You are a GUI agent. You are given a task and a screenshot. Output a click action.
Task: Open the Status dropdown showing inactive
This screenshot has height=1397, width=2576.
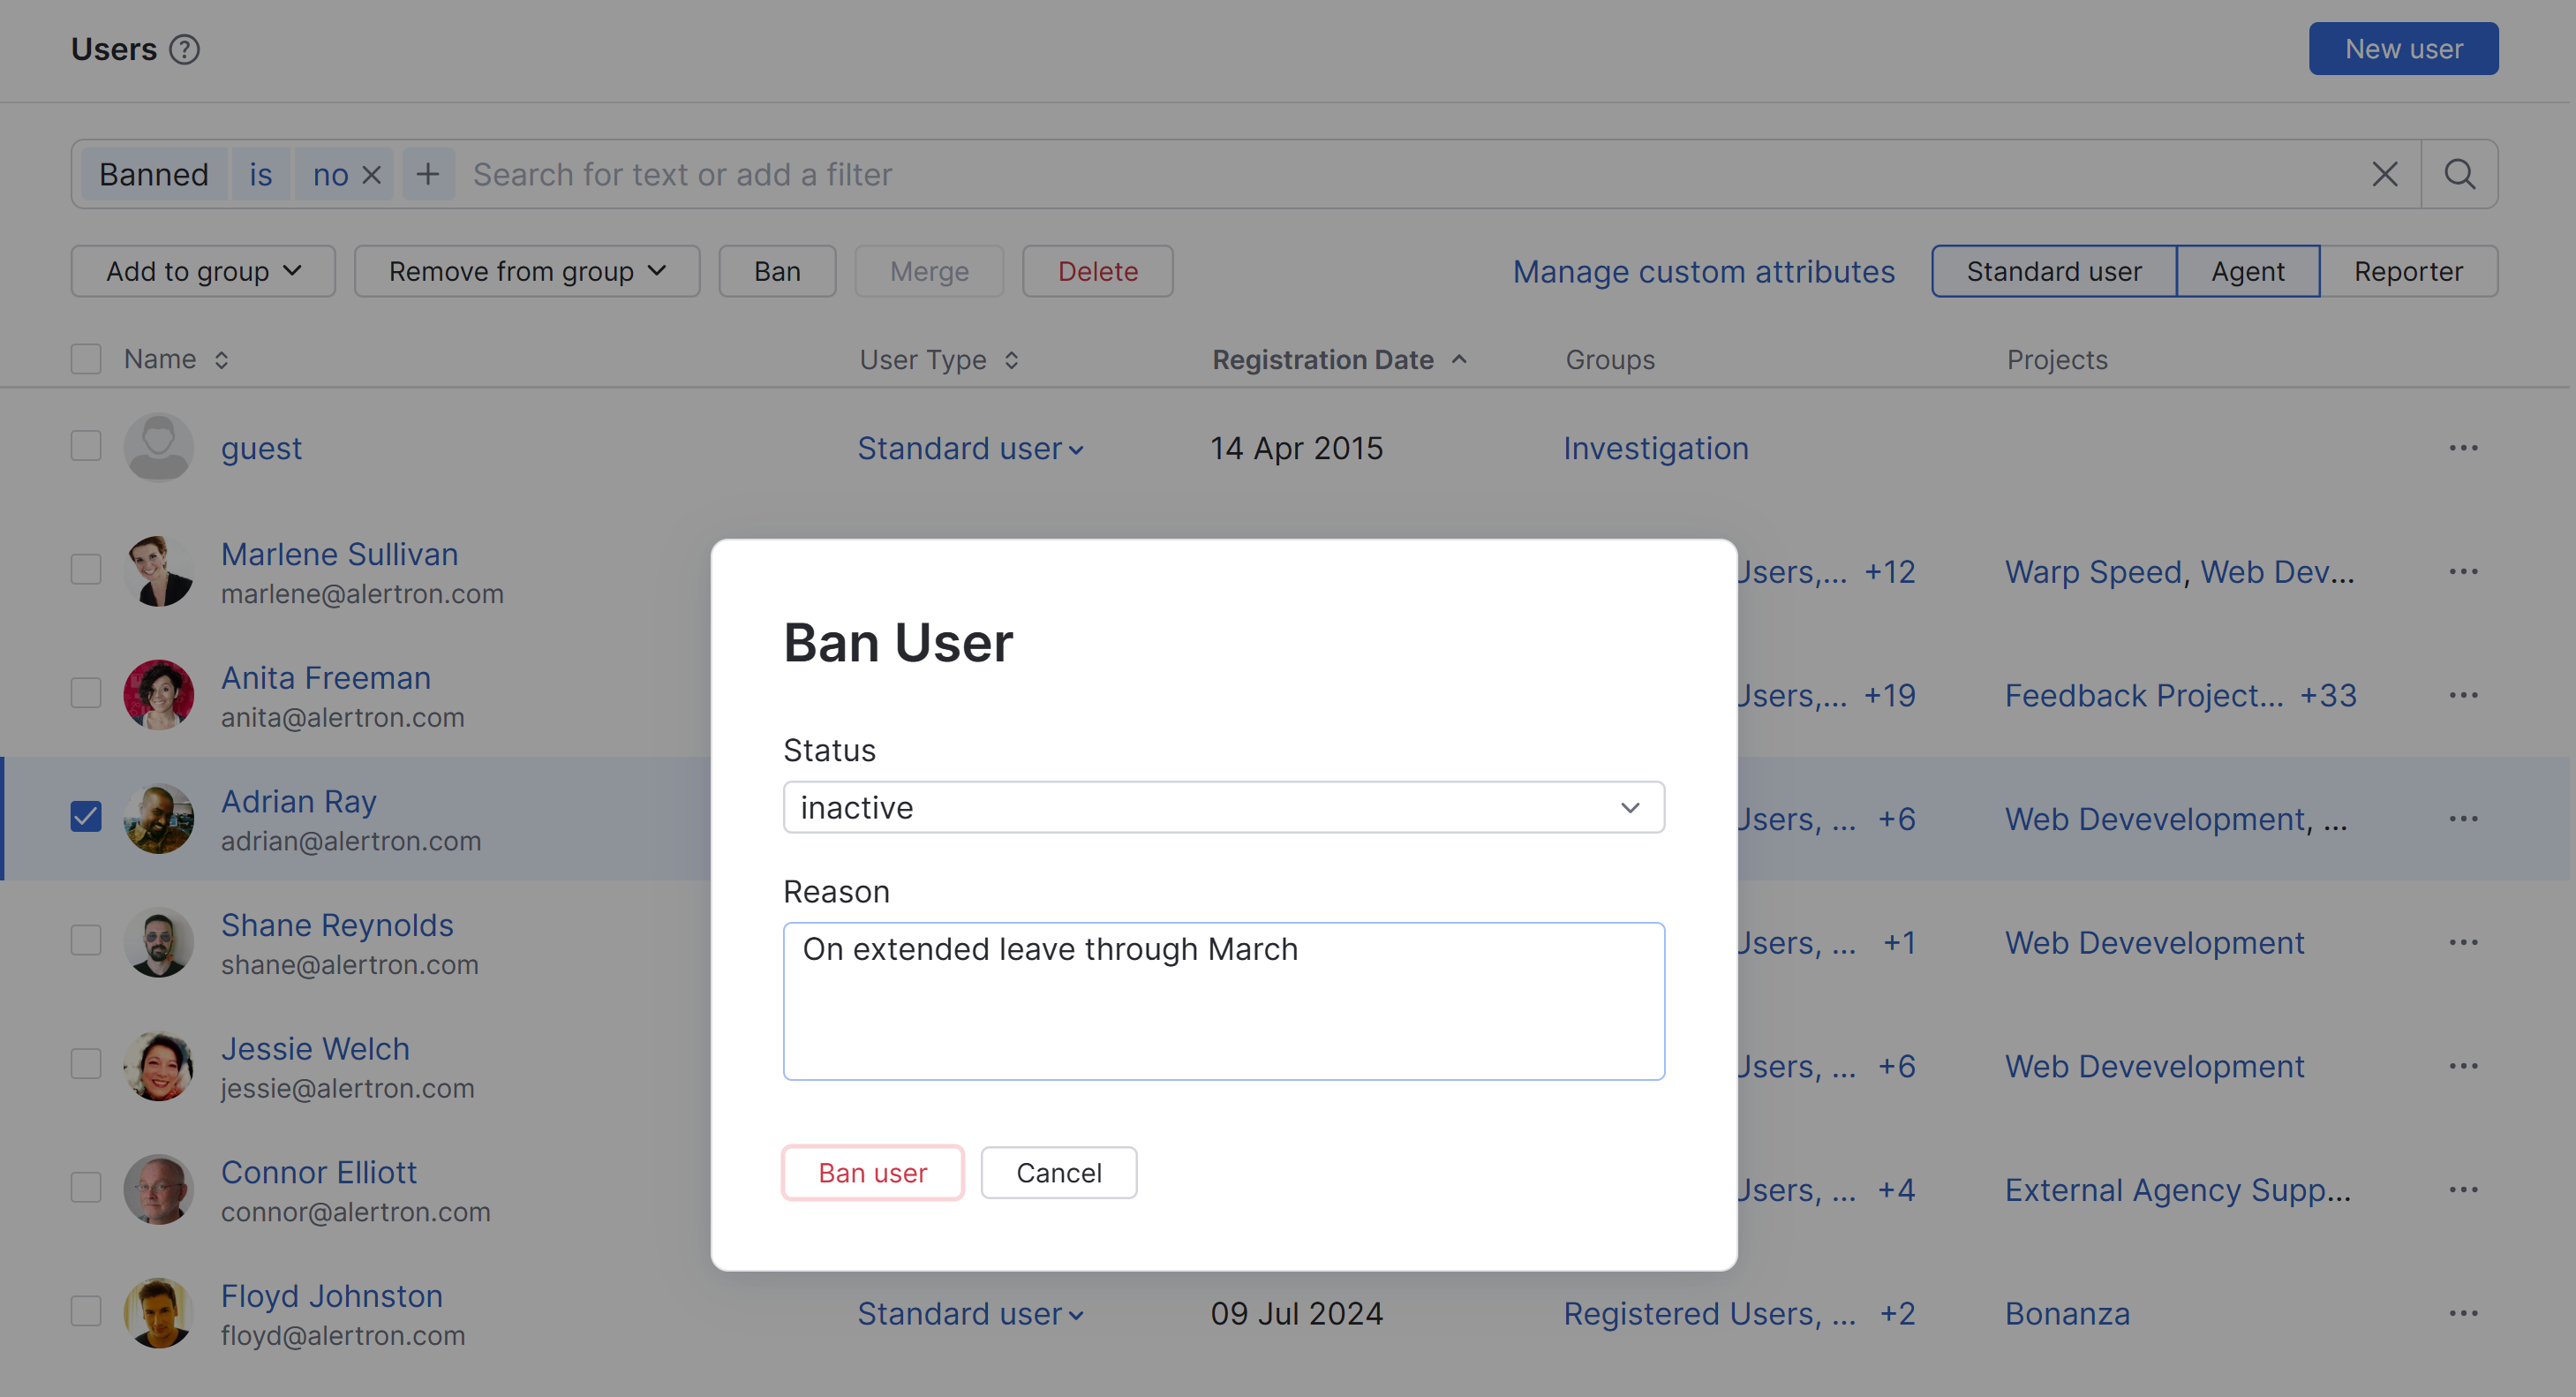pos(1223,807)
